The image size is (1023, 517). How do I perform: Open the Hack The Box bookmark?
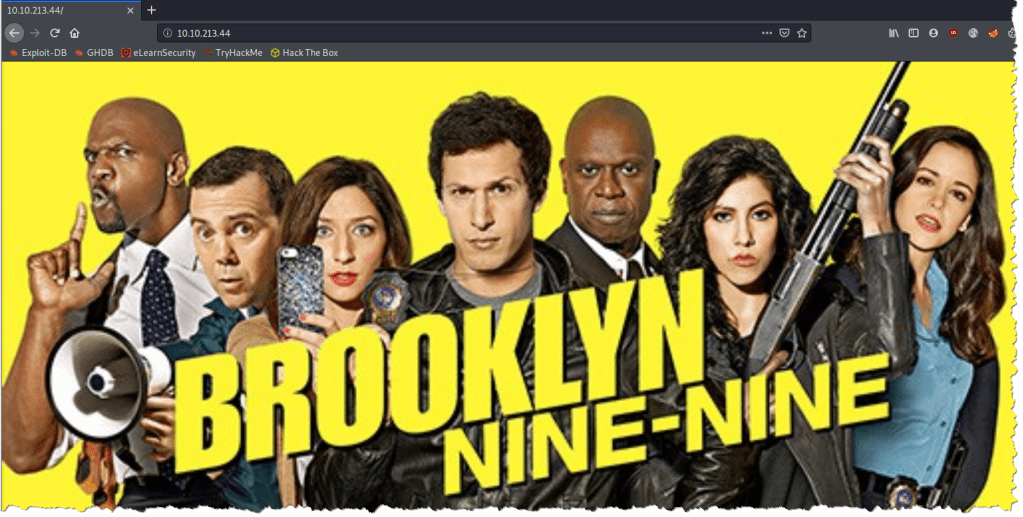click(305, 52)
